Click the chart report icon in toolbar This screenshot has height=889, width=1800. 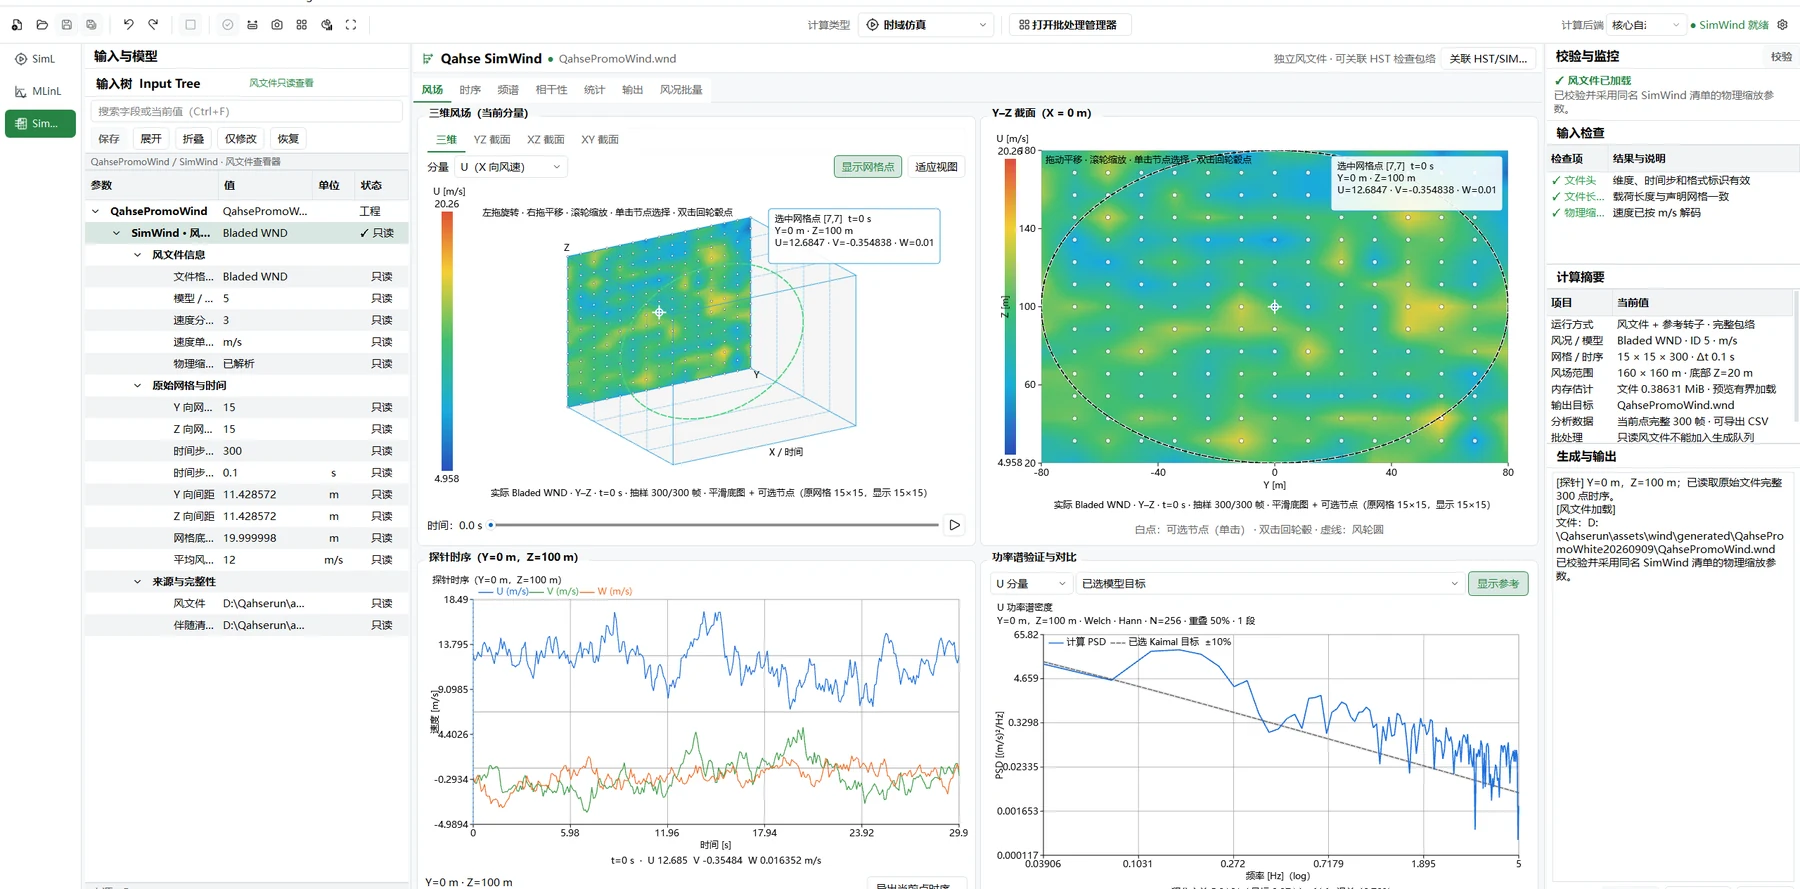click(326, 25)
